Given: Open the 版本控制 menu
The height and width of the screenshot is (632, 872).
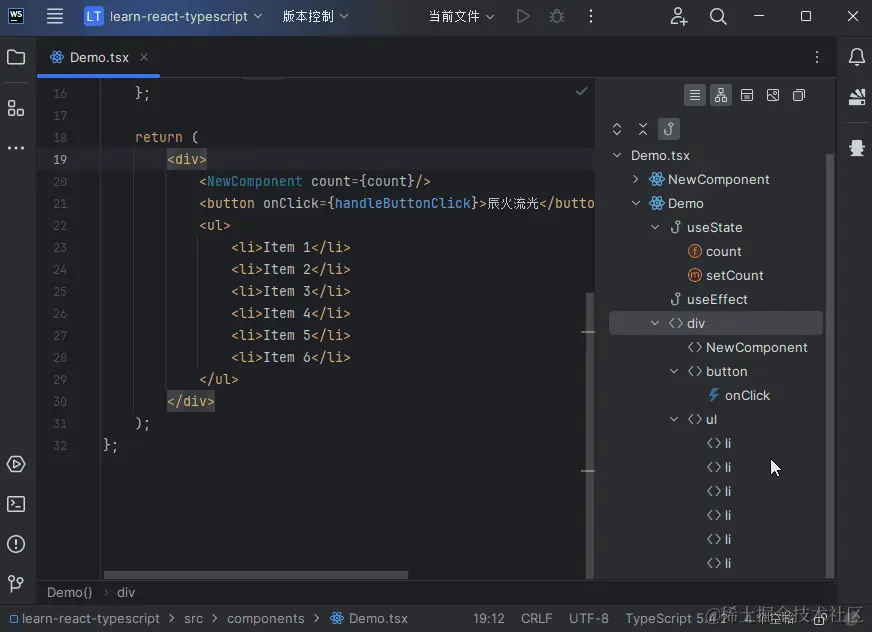Looking at the screenshot, I should 315,16.
